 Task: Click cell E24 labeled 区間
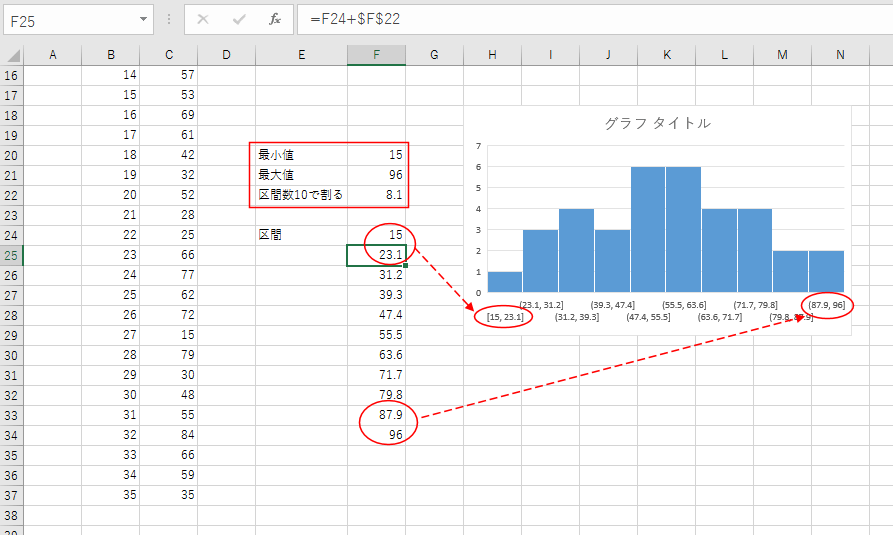[301, 235]
